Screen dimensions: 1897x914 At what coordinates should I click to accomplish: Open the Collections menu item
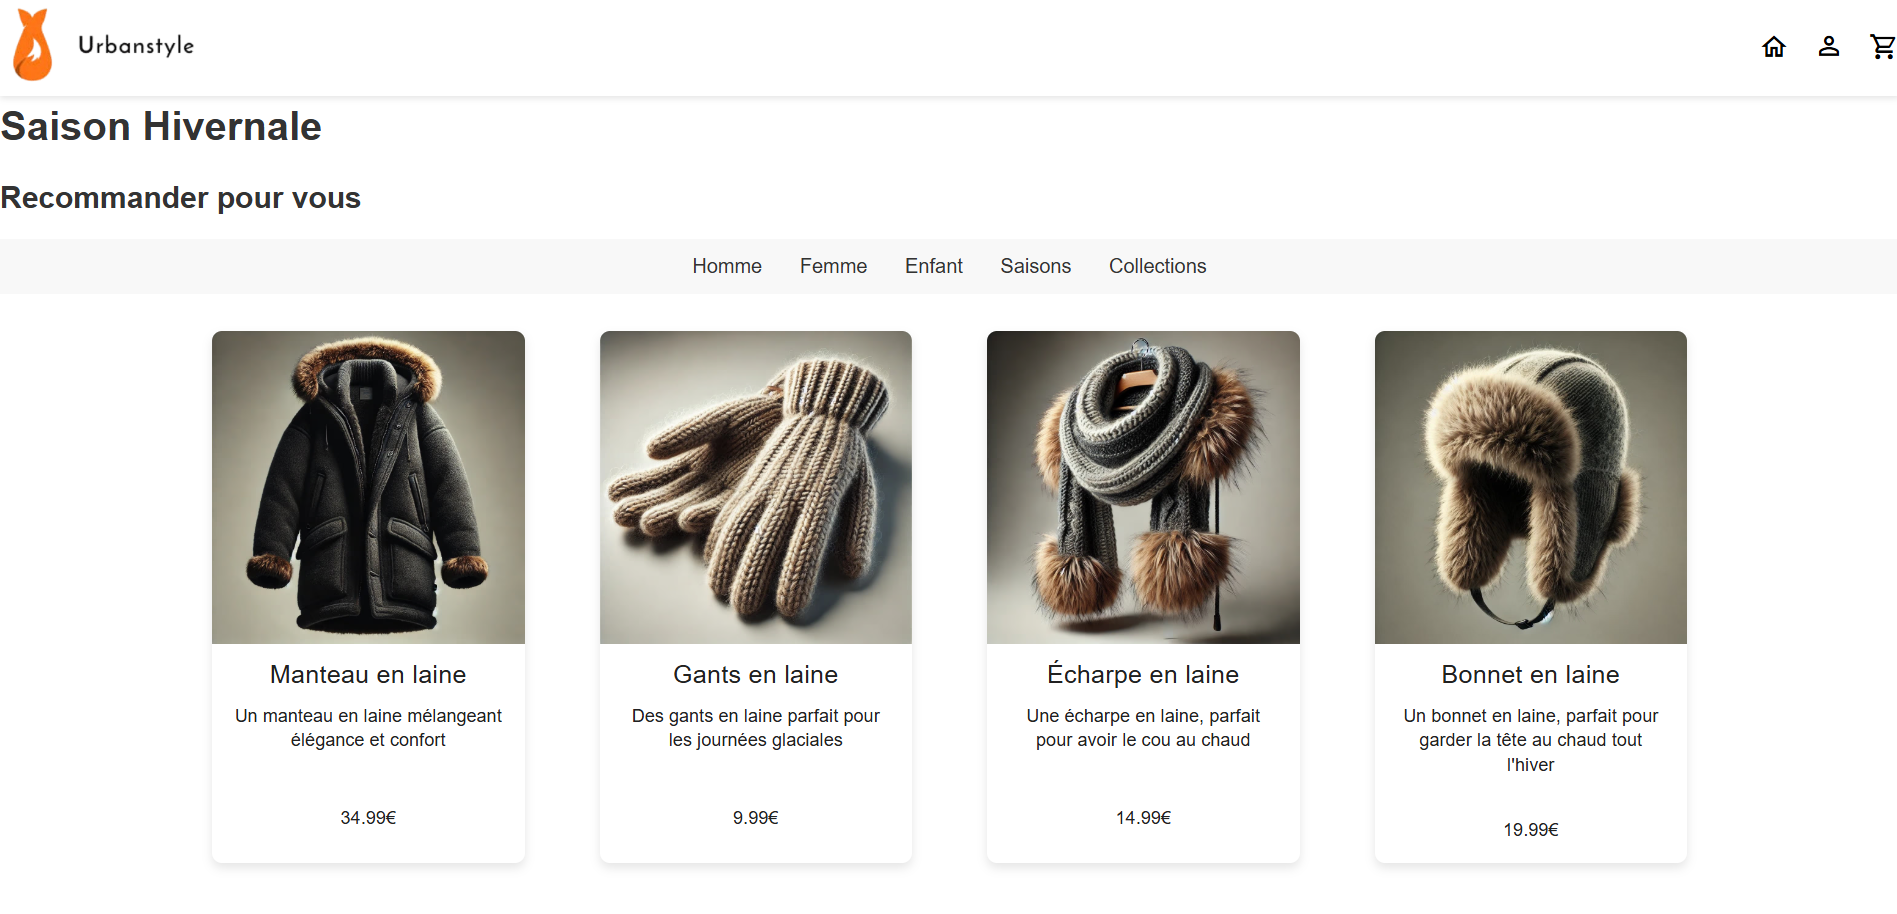pos(1158,266)
